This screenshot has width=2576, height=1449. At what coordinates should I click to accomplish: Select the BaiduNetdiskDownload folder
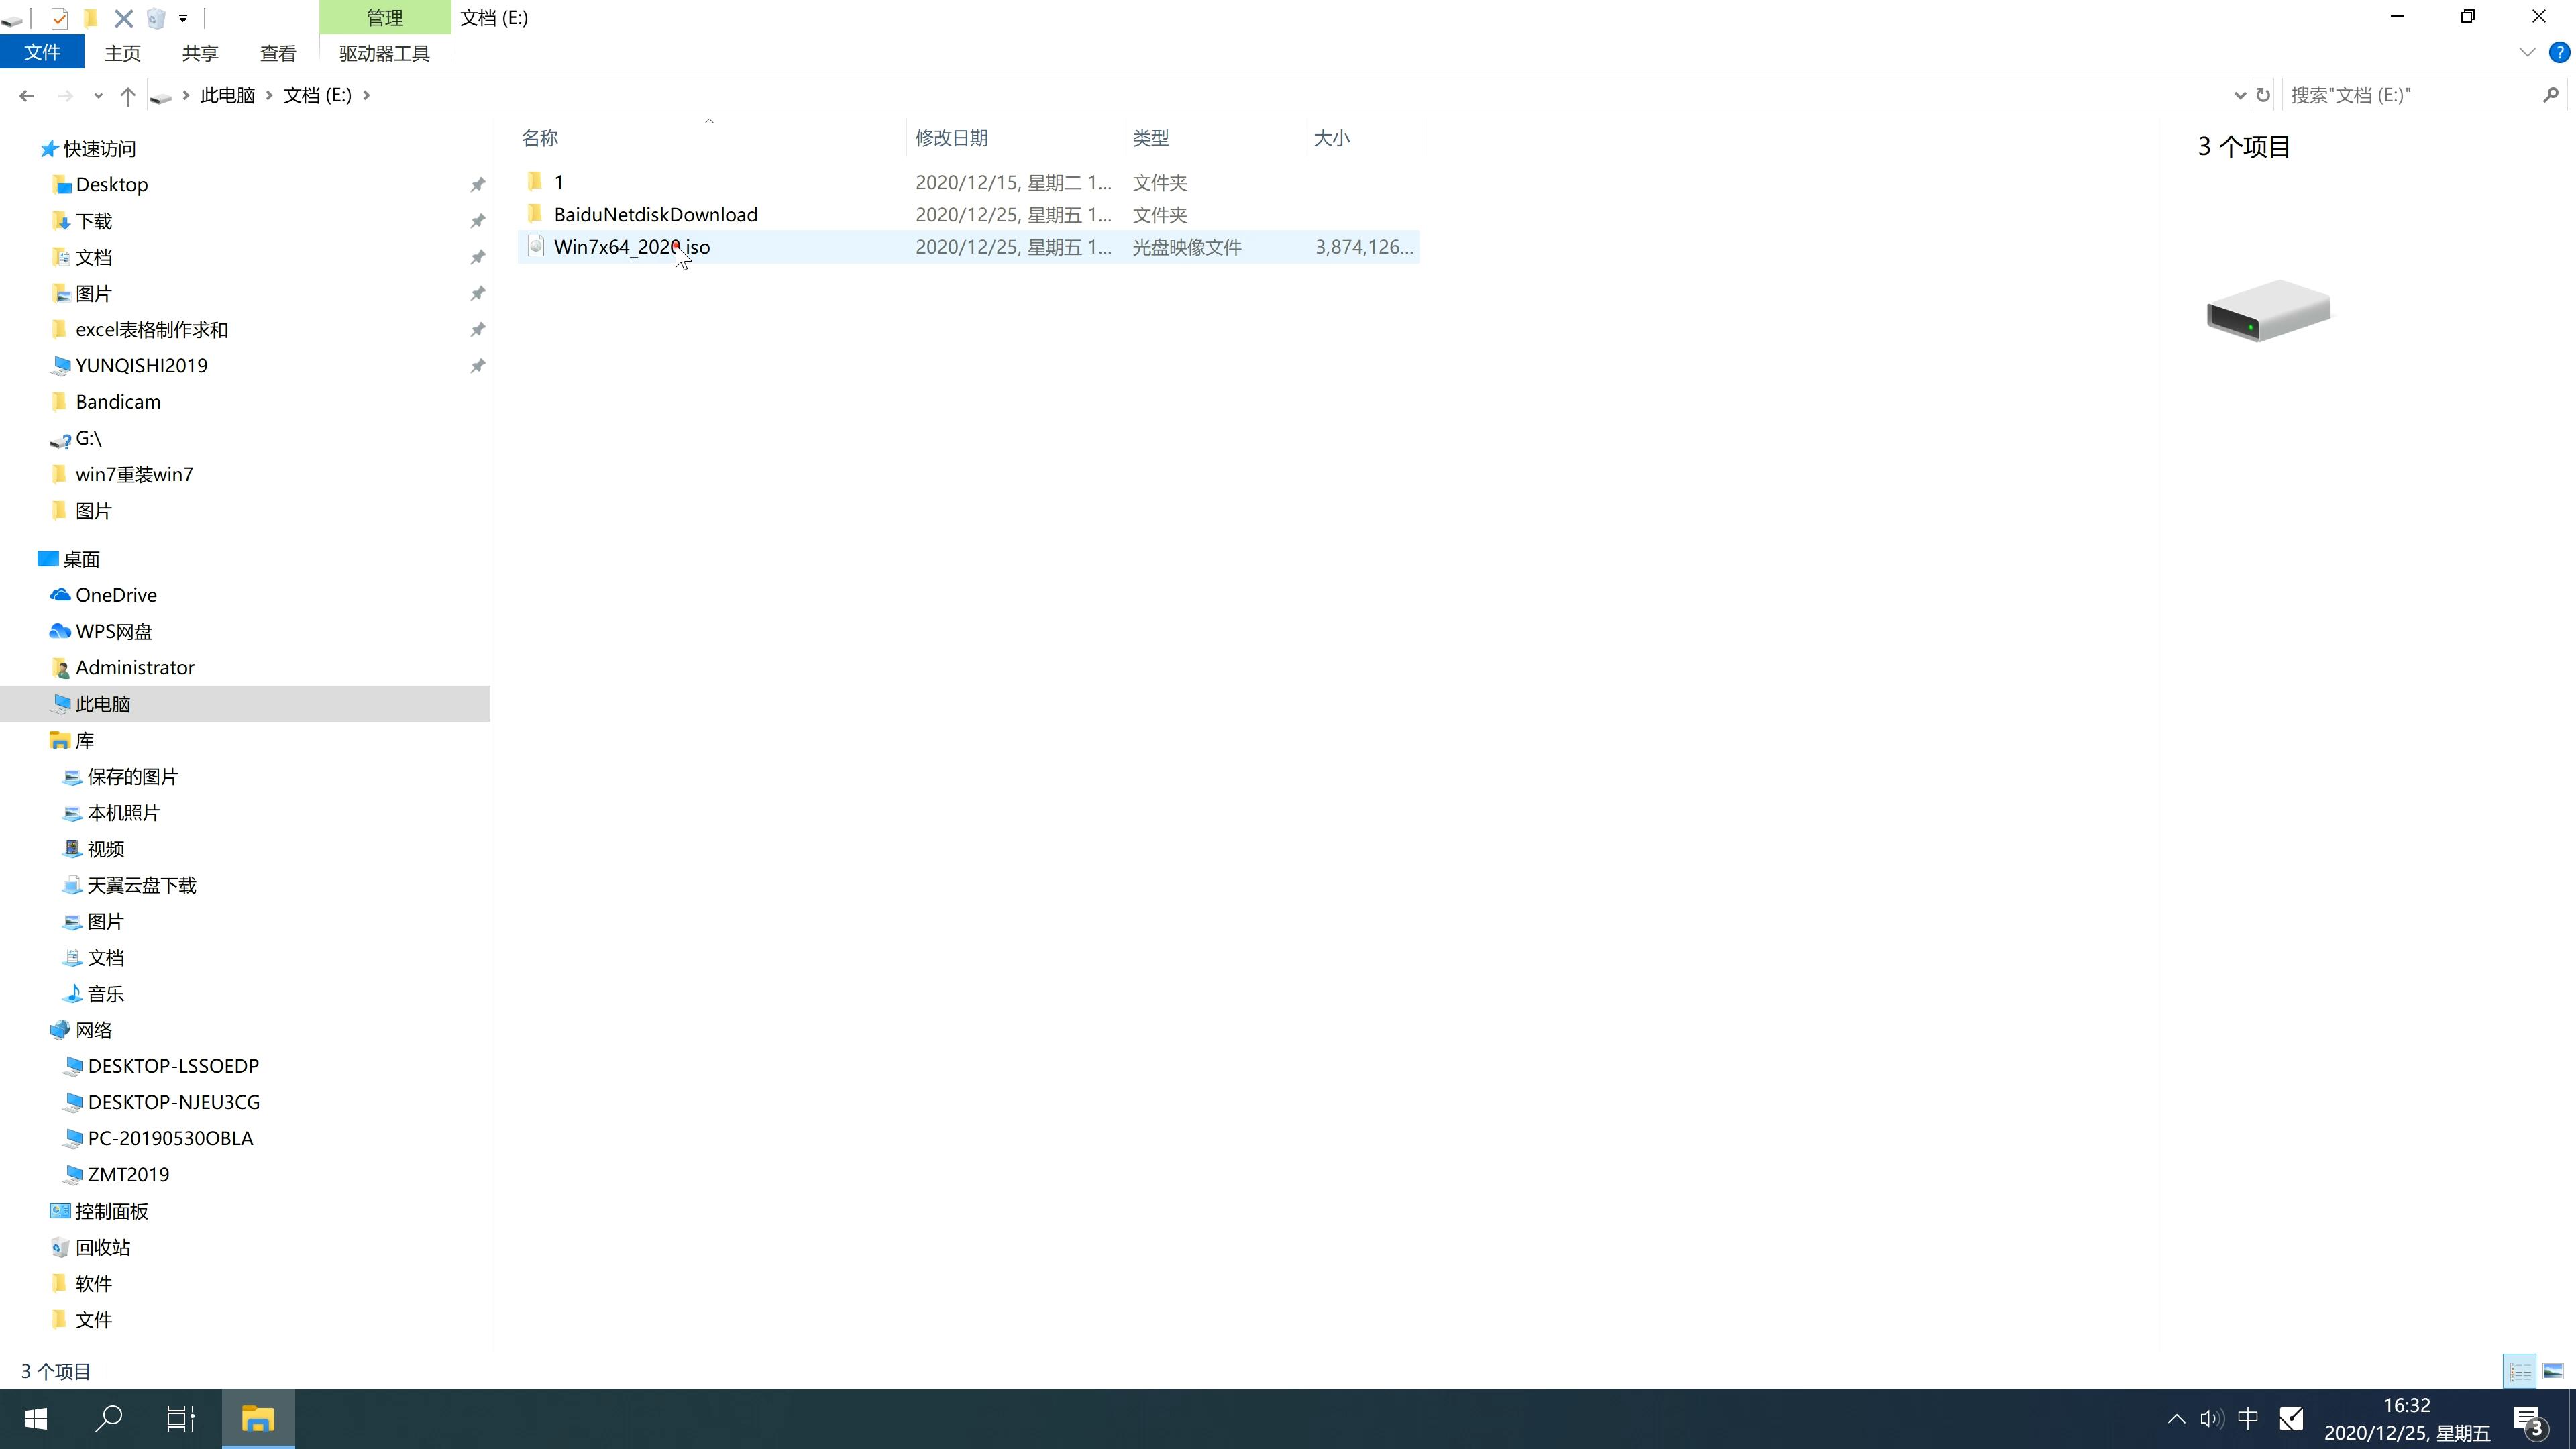(655, 214)
